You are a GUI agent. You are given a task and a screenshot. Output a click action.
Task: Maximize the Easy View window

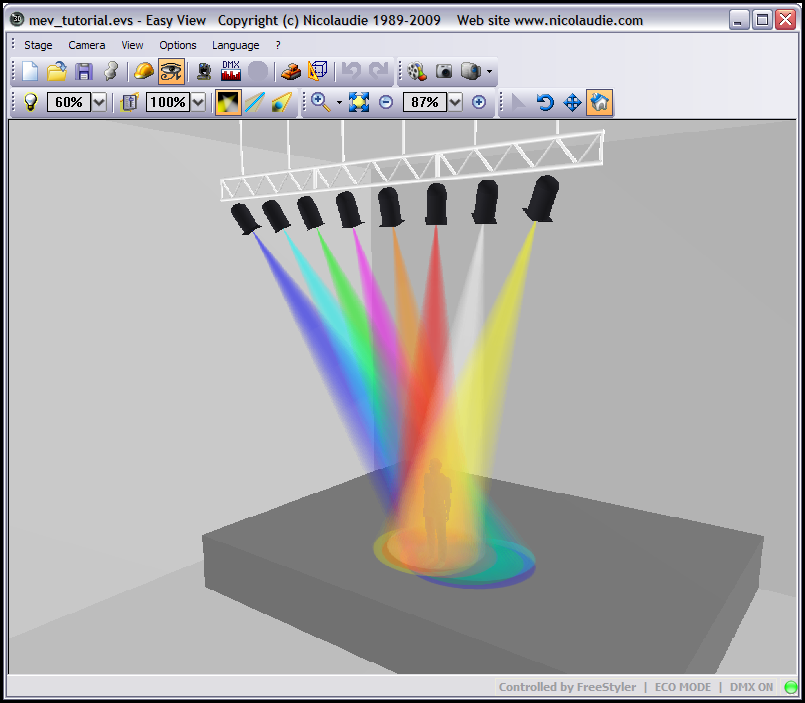762,20
